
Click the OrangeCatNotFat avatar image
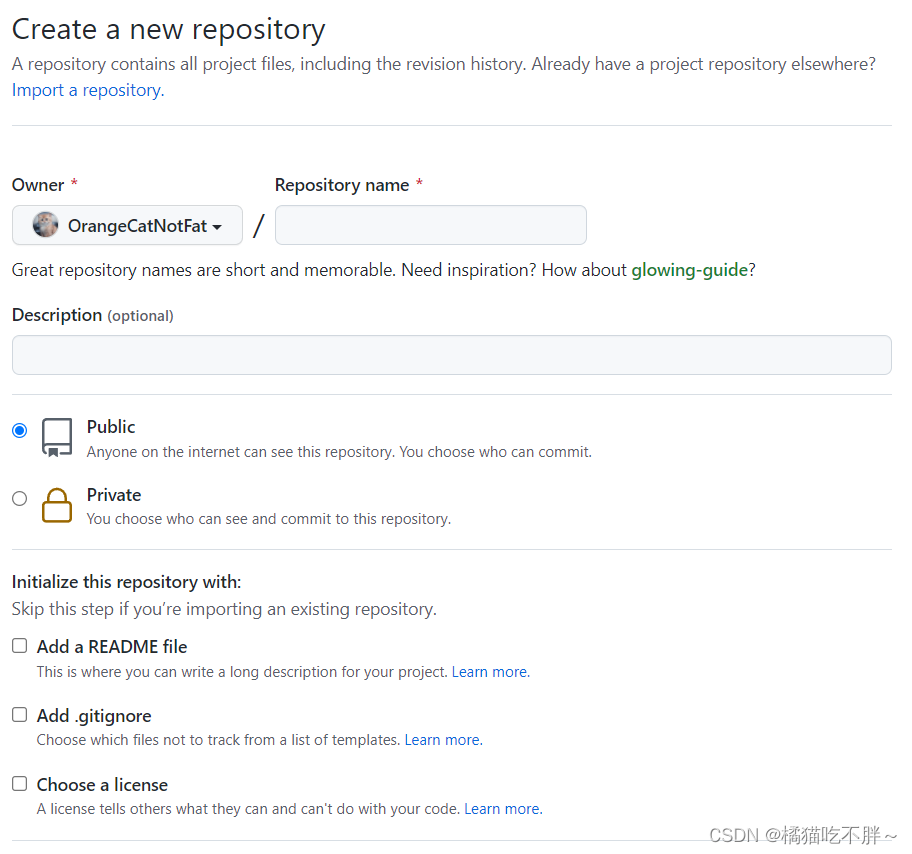tap(45, 225)
